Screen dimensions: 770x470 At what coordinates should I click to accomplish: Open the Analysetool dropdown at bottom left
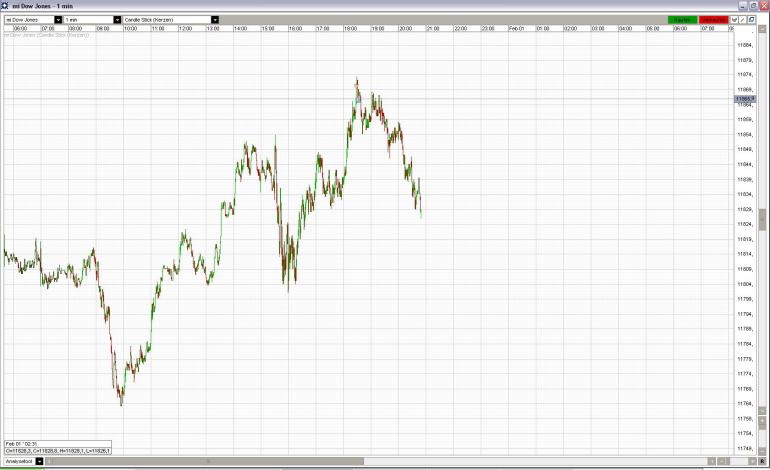(39, 462)
